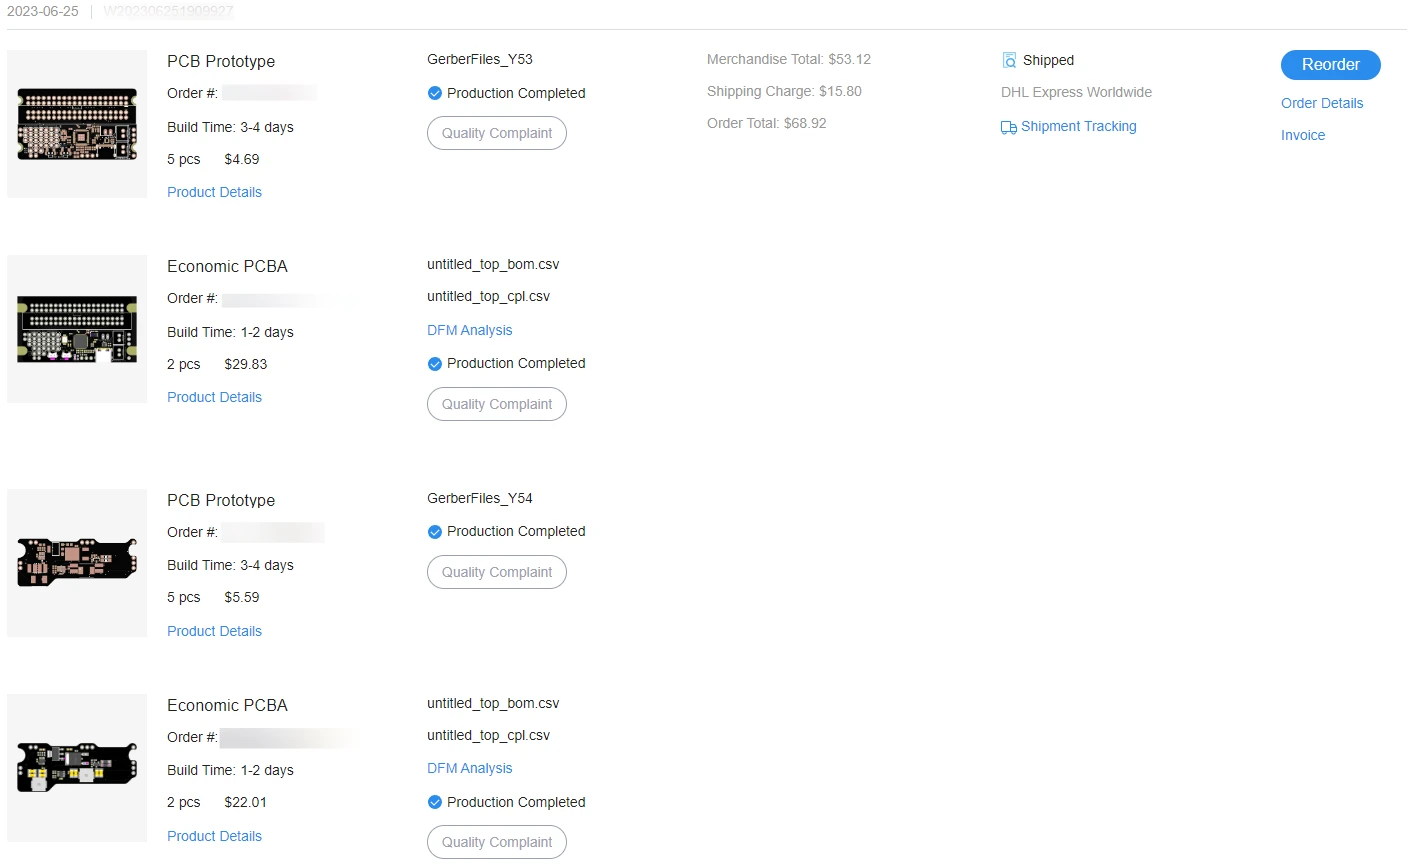1415x865 pixels.
Task: Open the Order Details link
Action: 1321,103
